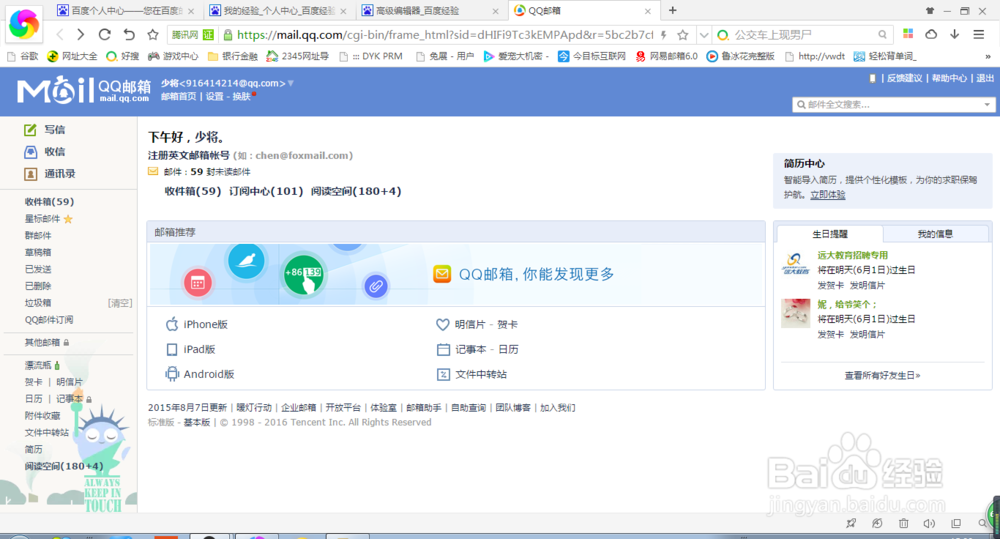Click 订阅中心(101) link in summary
The image size is (1000, 539).
266,191
